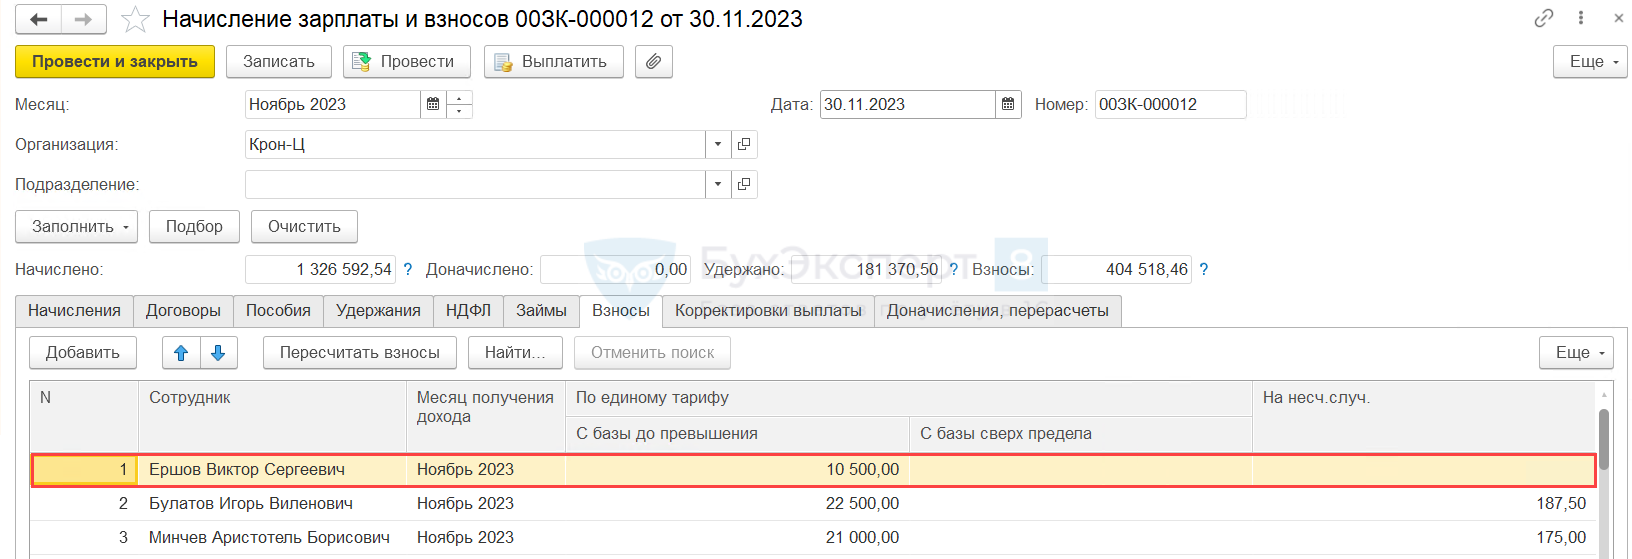Show Начислено details via question mark
The width and height of the screenshot is (1632, 559).
coord(407,269)
